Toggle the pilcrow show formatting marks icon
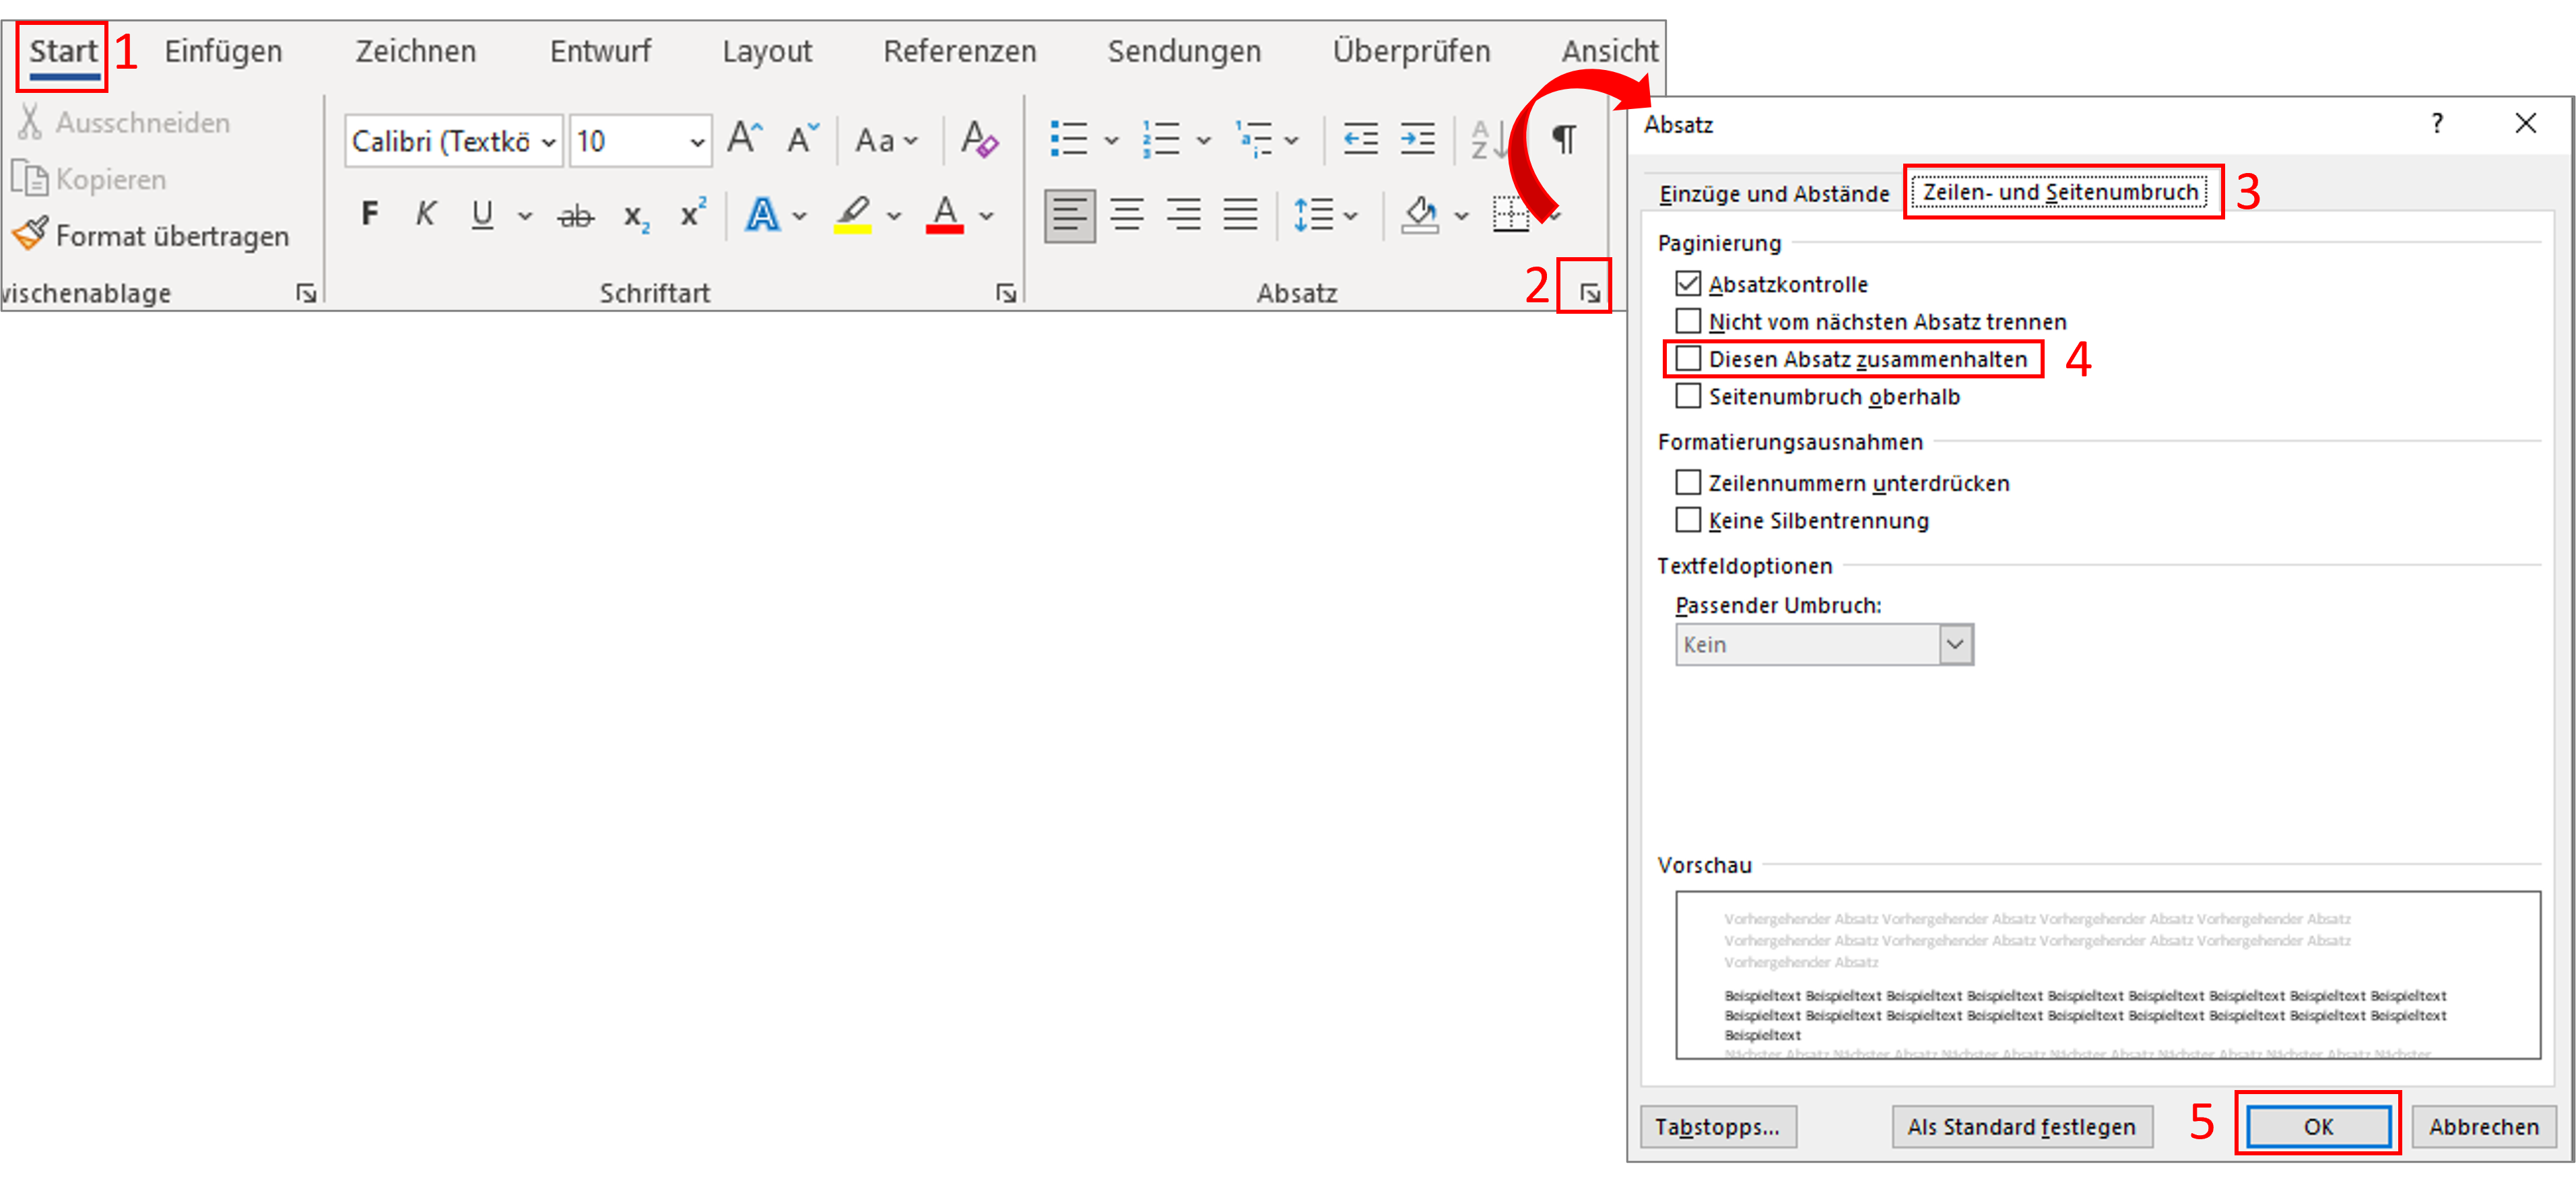Viewport: 2576px width, 1187px height. 1563,139
